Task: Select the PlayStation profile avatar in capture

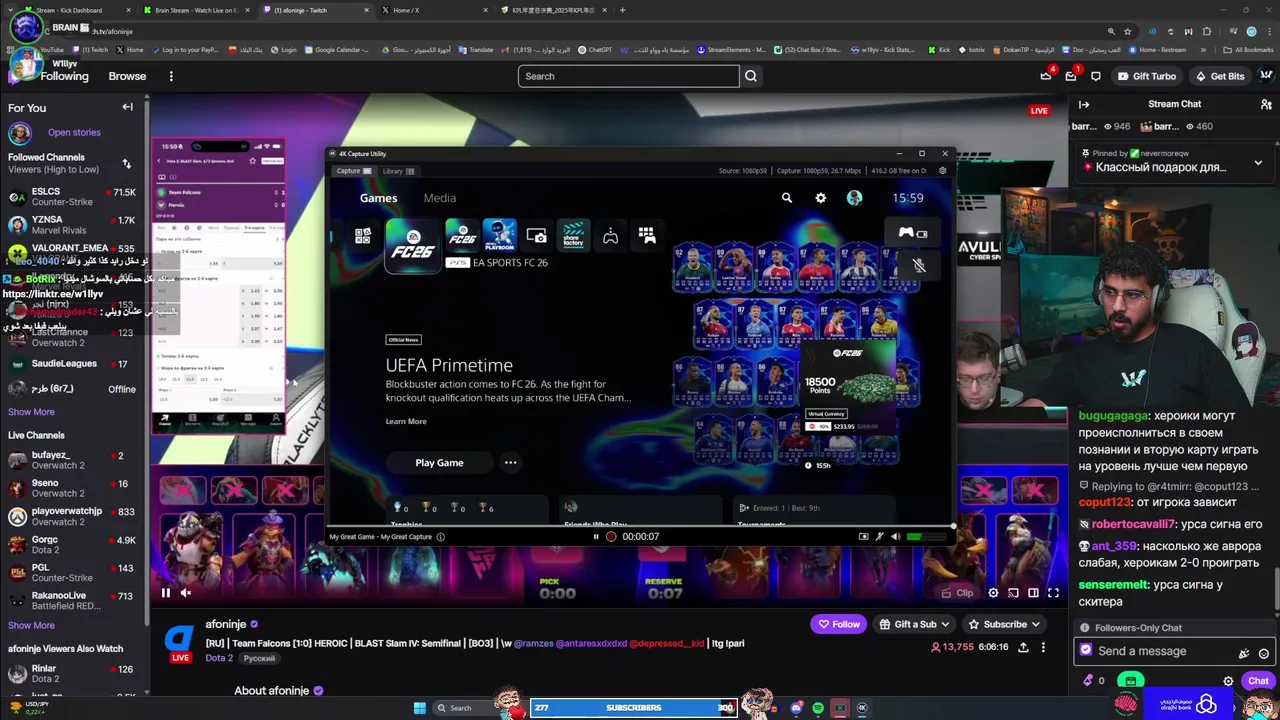Action: click(x=854, y=198)
